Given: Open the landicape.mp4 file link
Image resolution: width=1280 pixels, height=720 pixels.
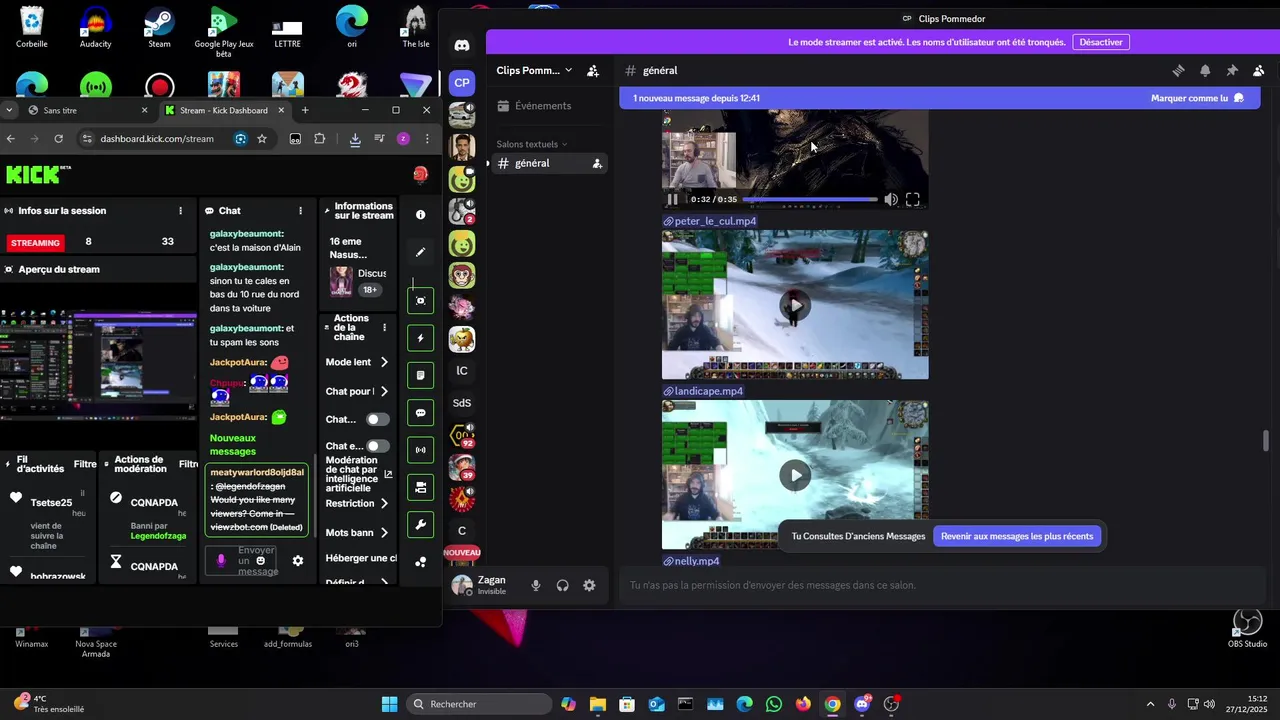Looking at the screenshot, I should (709, 391).
